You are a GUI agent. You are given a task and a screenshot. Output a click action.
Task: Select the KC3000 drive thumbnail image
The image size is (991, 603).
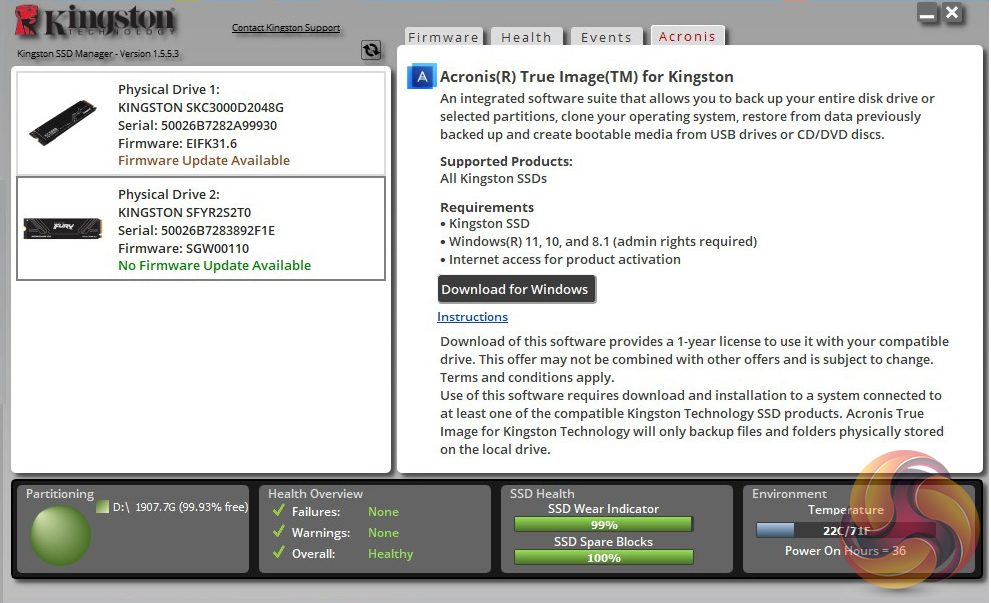pyautogui.click(x=63, y=123)
